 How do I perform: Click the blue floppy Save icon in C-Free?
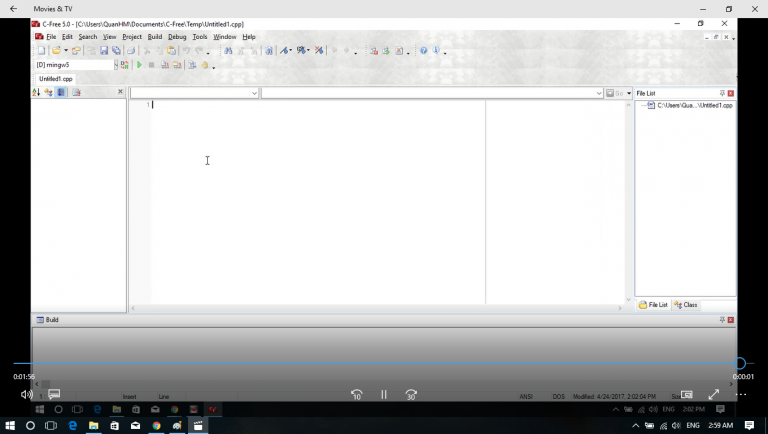pyautogui.click(x=104, y=50)
